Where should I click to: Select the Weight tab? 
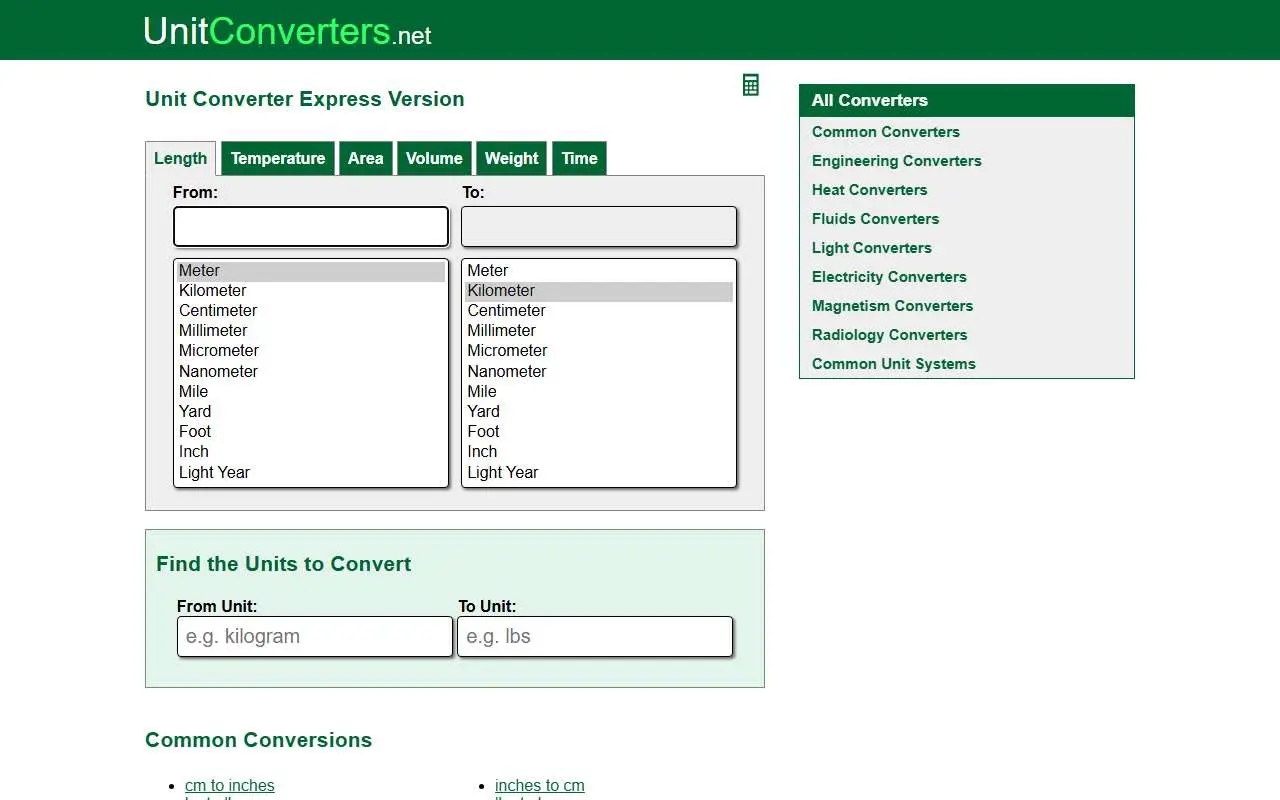512,158
